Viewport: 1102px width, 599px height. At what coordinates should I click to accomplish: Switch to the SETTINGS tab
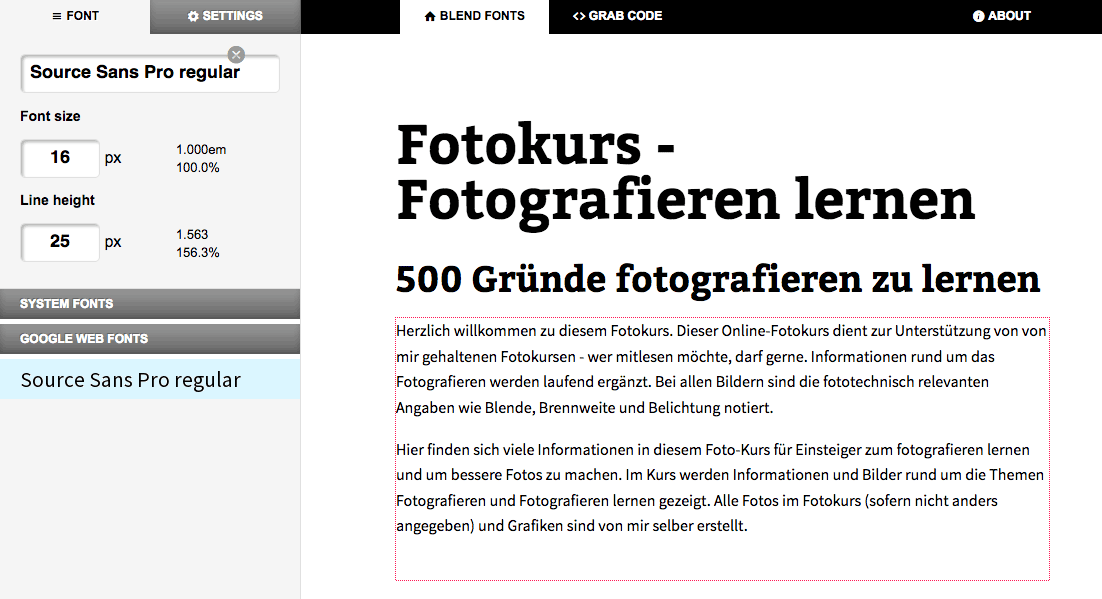(x=225, y=16)
